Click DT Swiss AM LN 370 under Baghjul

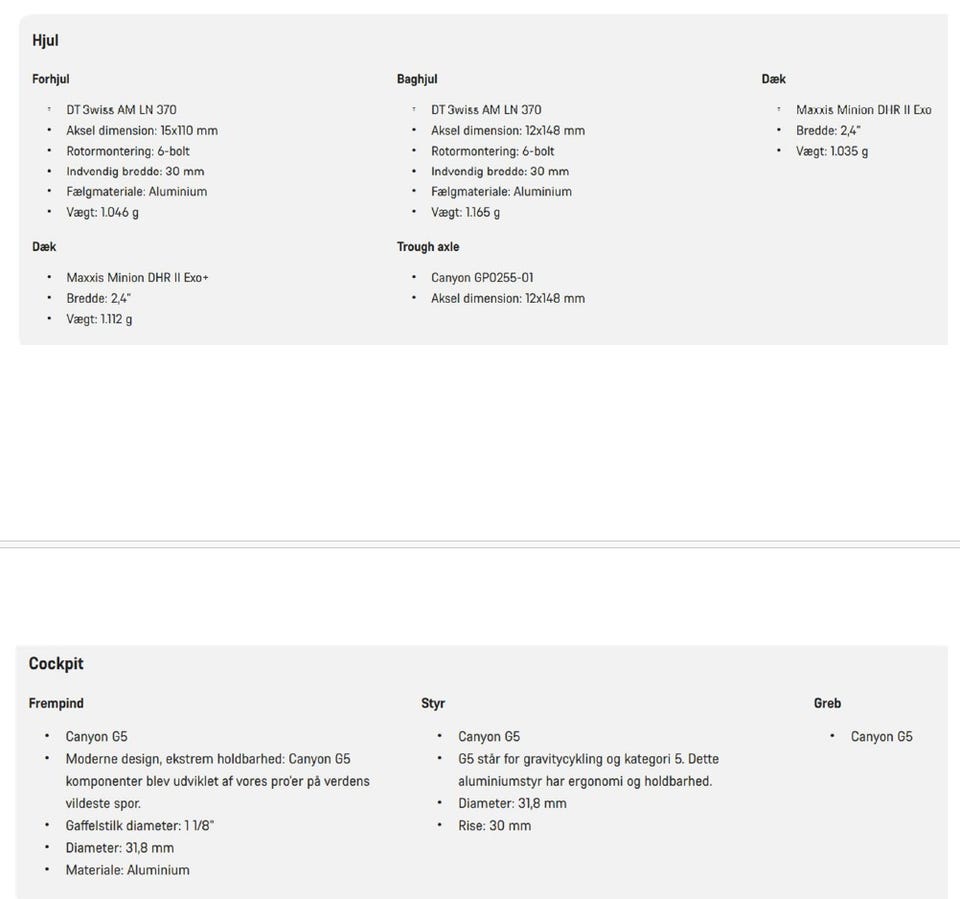tap(486, 110)
